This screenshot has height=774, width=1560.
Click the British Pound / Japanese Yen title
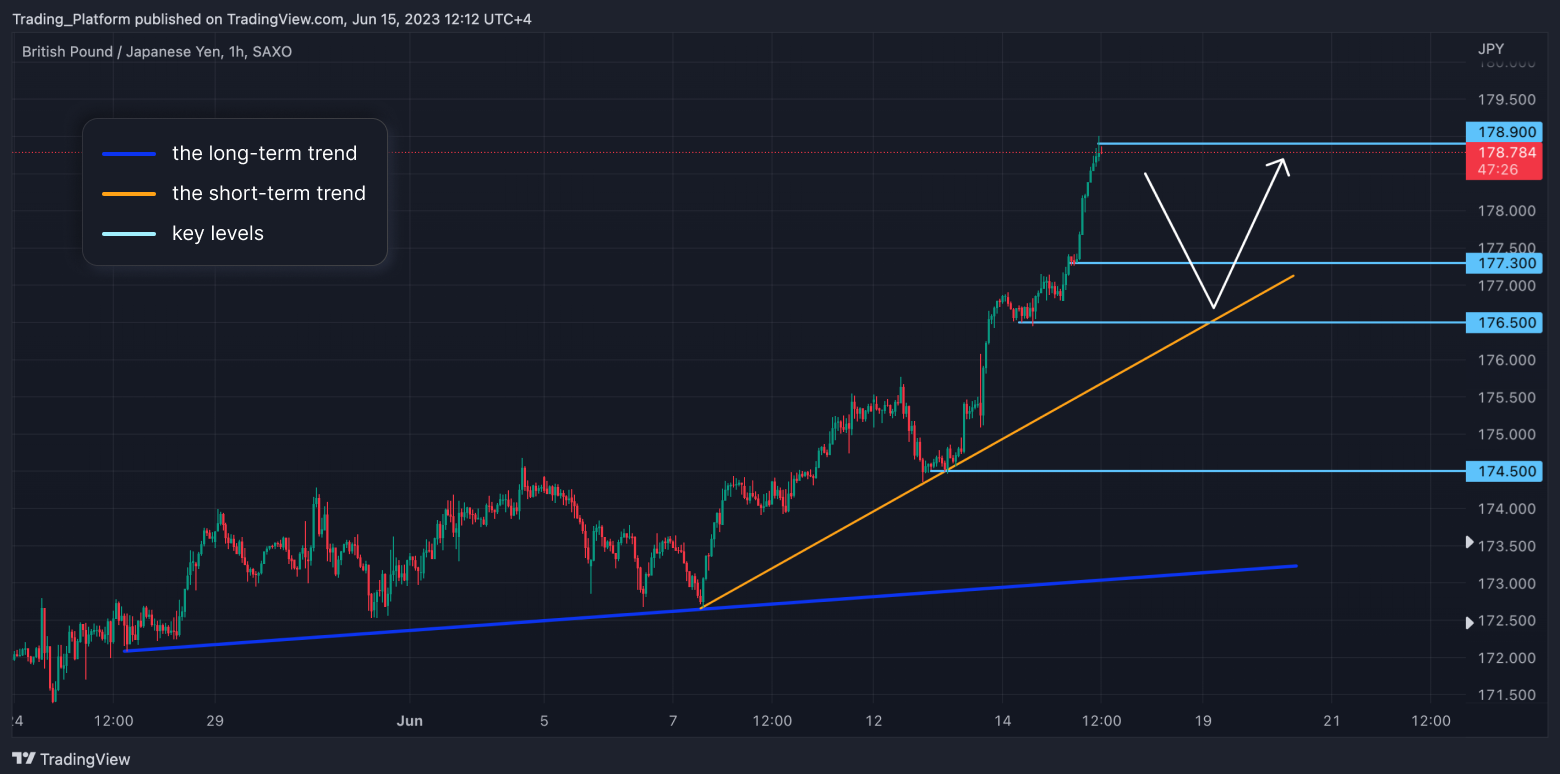pyautogui.click(x=157, y=51)
